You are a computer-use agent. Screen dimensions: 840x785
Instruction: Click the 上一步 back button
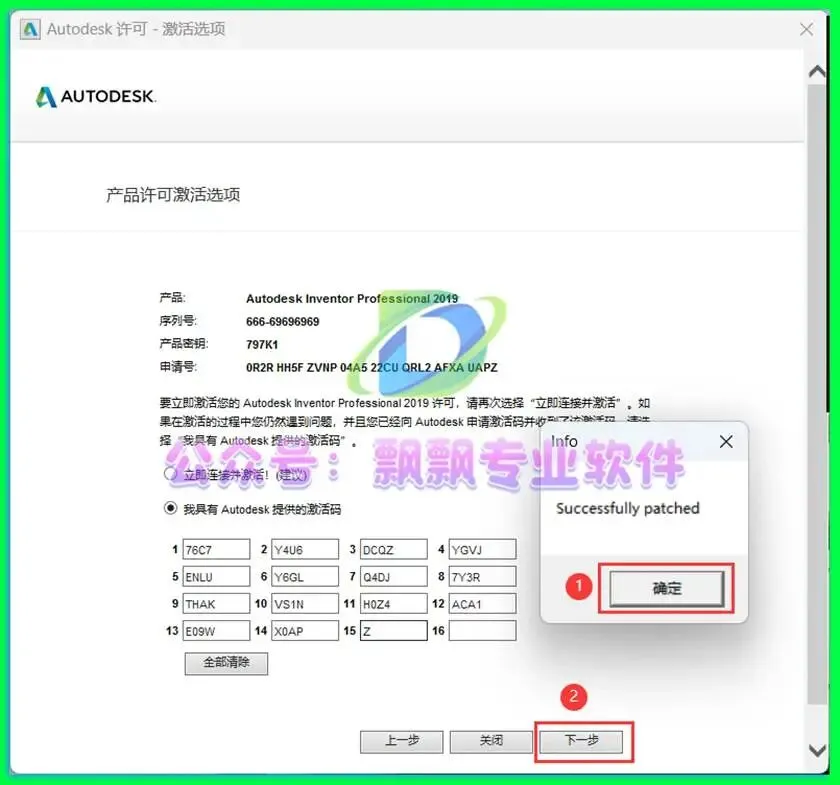(x=402, y=742)
